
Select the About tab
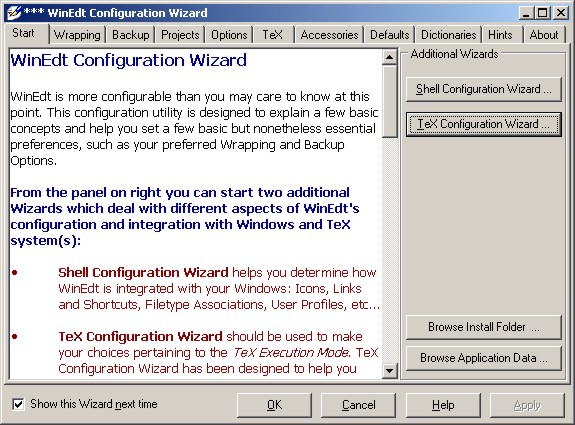click(x=544, y=35)
